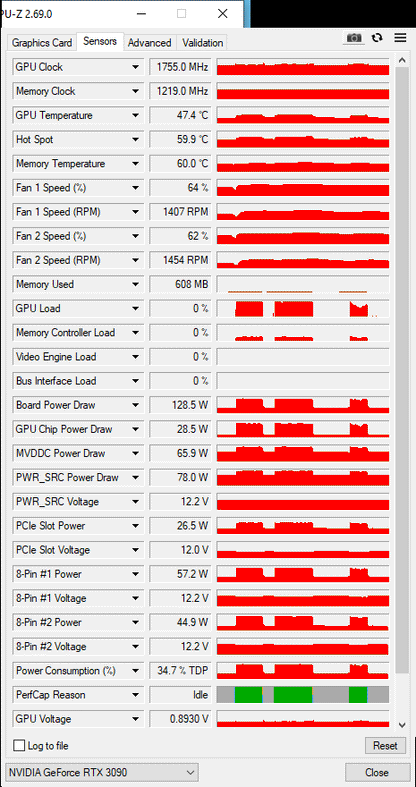This screenshot has height=787, width=416.
Task: Click the vertical scrollbar thumb
Action: pos(402,370)
